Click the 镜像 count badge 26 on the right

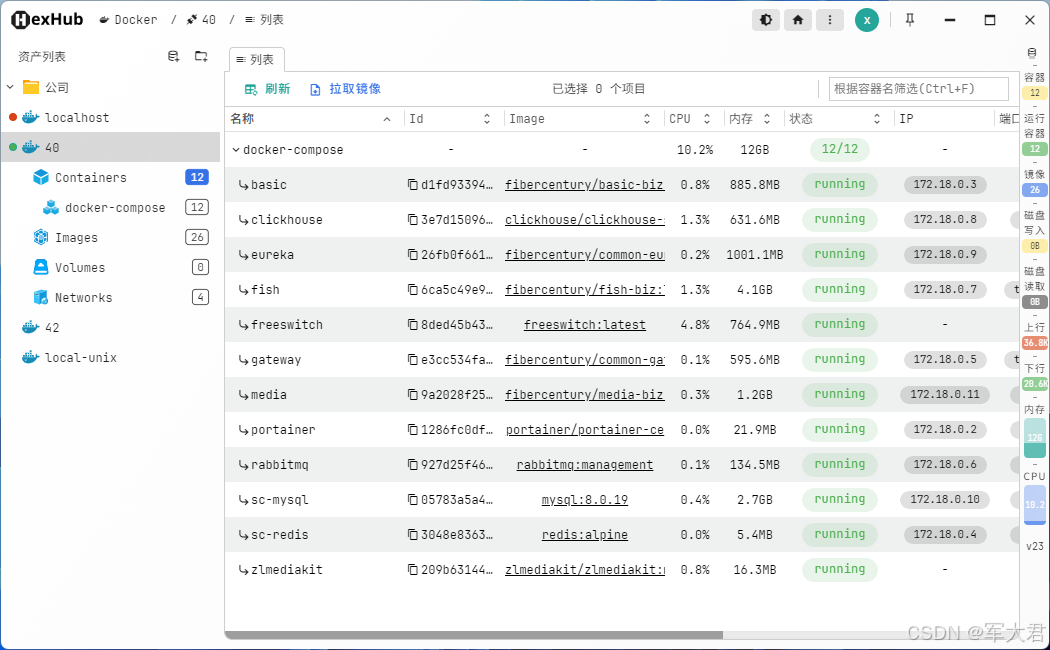[1035, 190]
